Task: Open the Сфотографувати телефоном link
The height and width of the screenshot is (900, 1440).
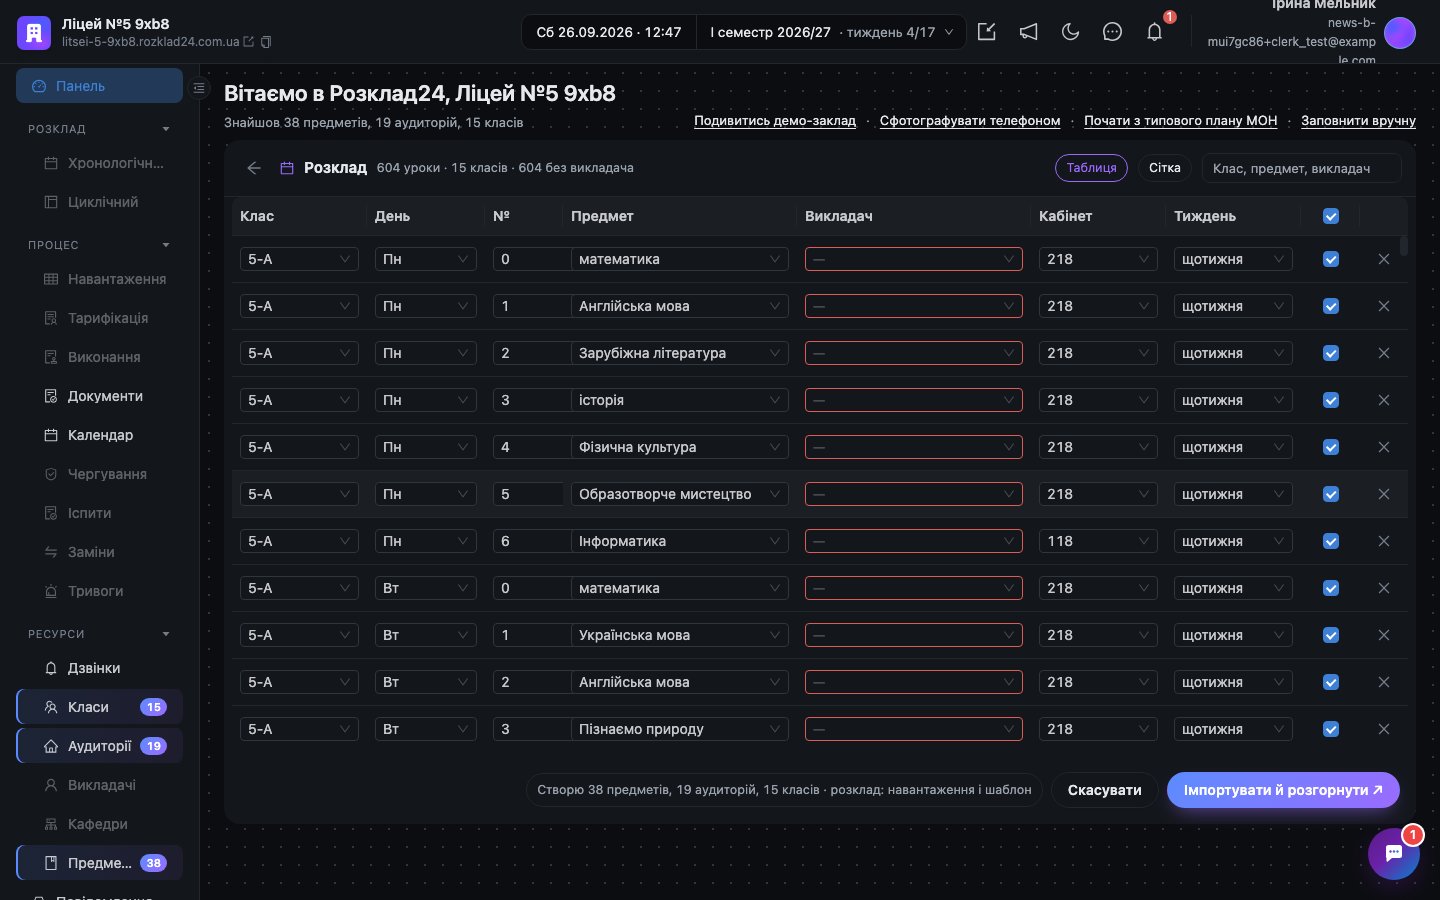Action: tap(970, 121)
